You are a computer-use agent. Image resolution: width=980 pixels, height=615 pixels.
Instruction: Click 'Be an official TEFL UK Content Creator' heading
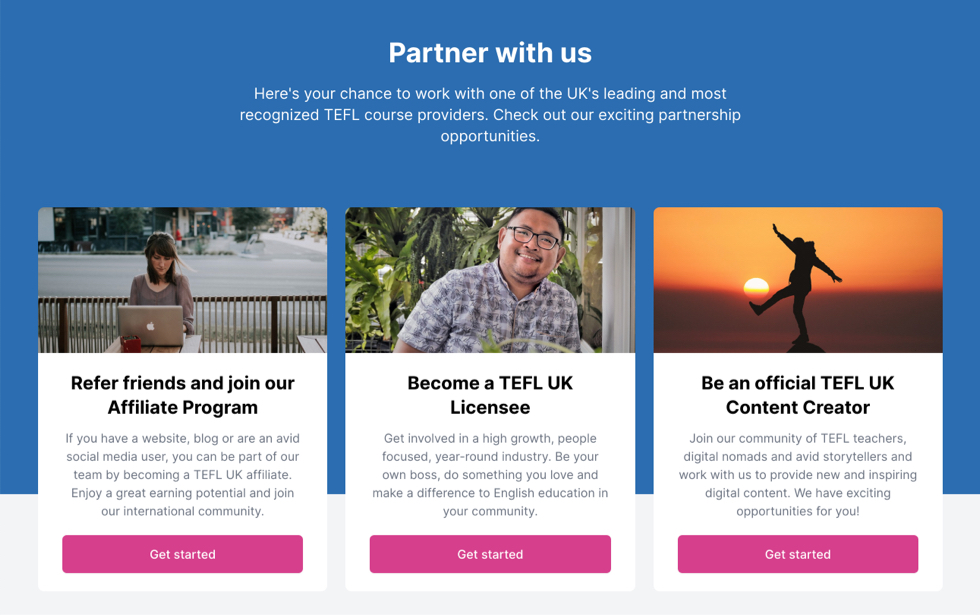tap(798, 395)
